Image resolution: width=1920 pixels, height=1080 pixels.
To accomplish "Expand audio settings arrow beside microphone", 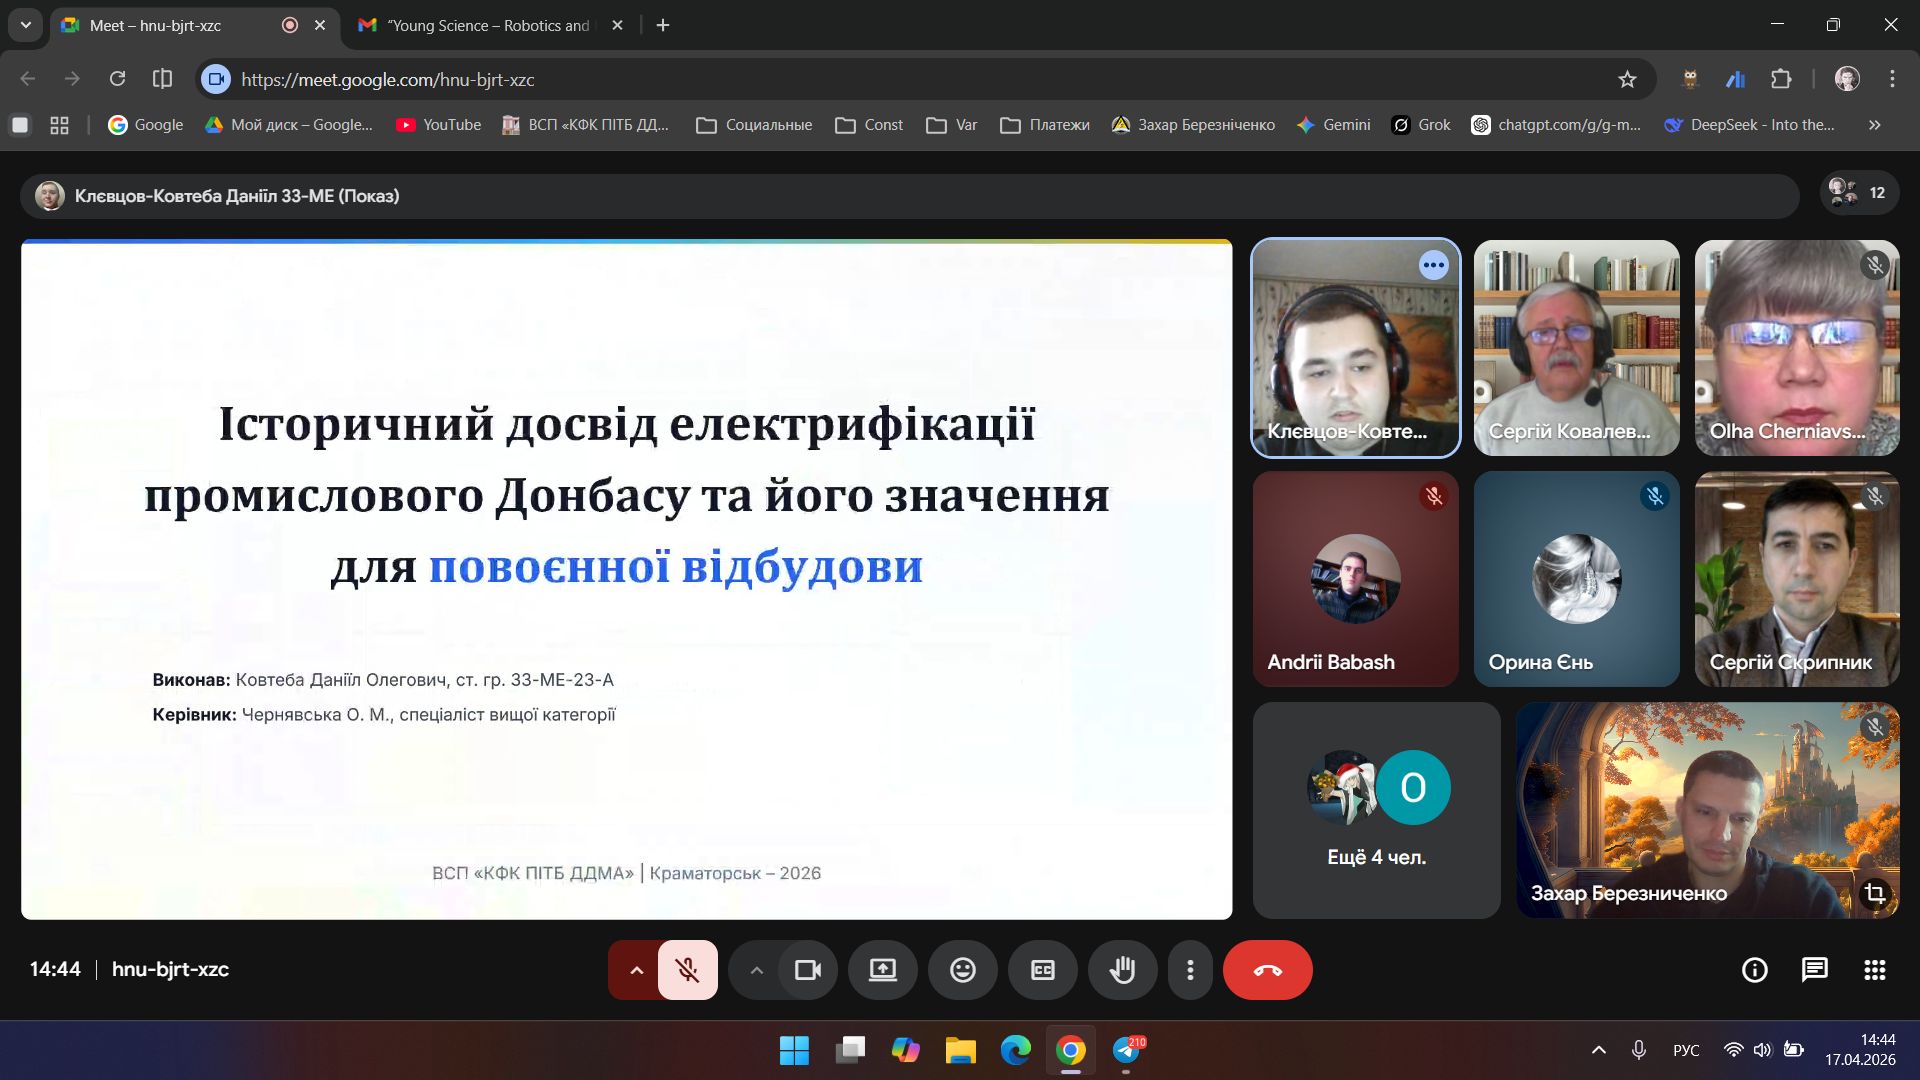I will pos(636,970).
